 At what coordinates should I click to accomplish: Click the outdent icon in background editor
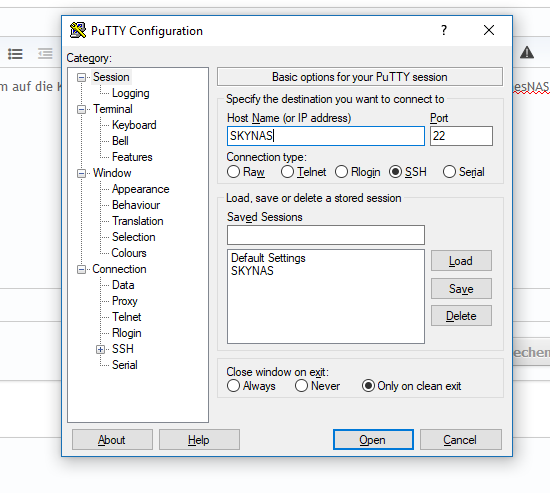45,54
